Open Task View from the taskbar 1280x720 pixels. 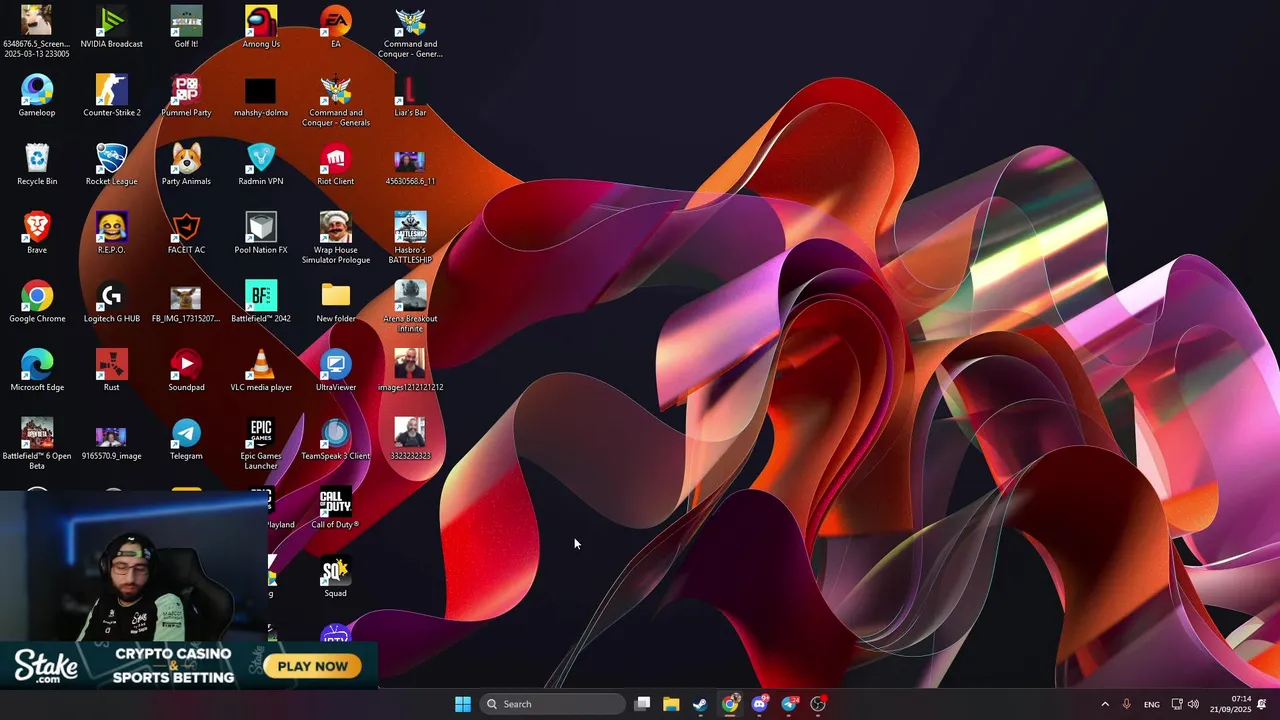[643, 704]
